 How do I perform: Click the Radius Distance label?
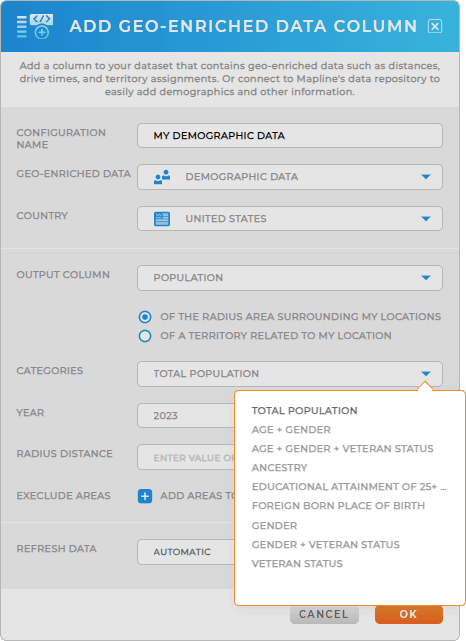(x=65, y=454)
